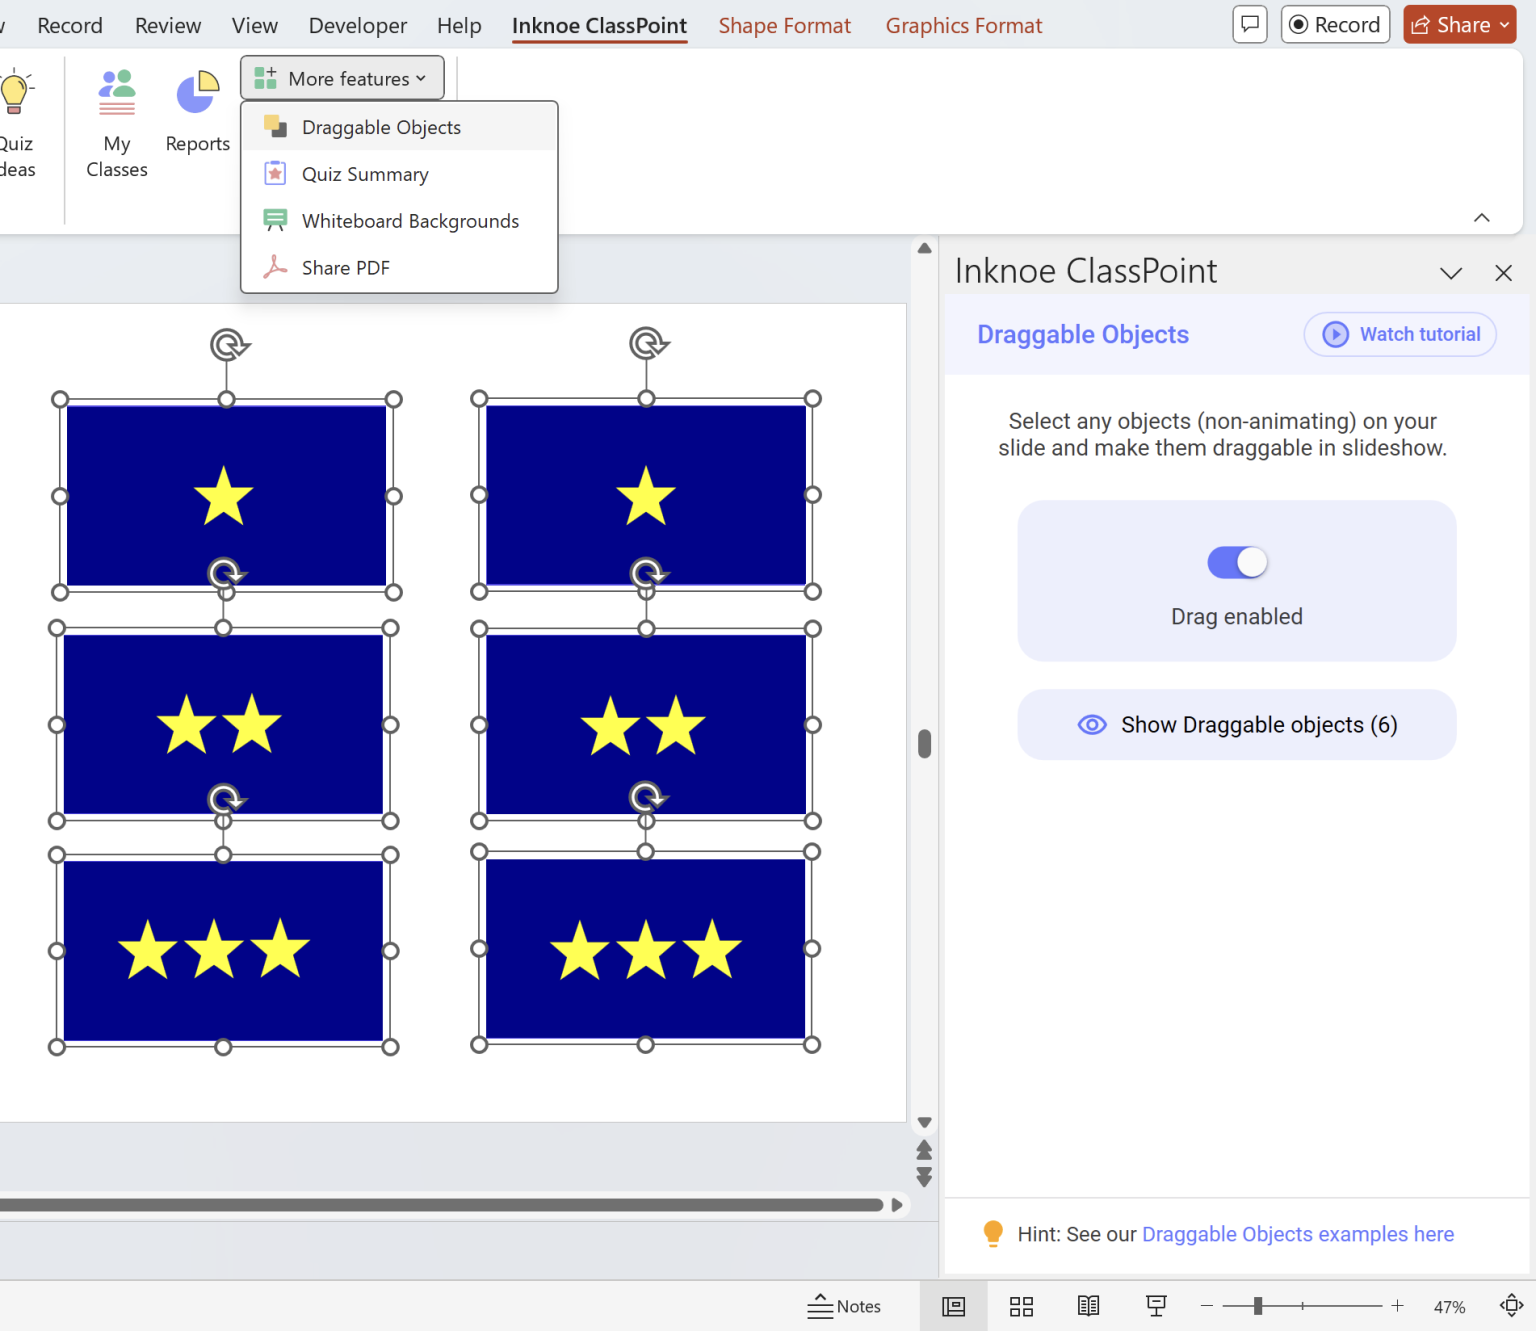Select Quiz Summary from the menu
The image size is (1536, 1331).
(364, 173)
